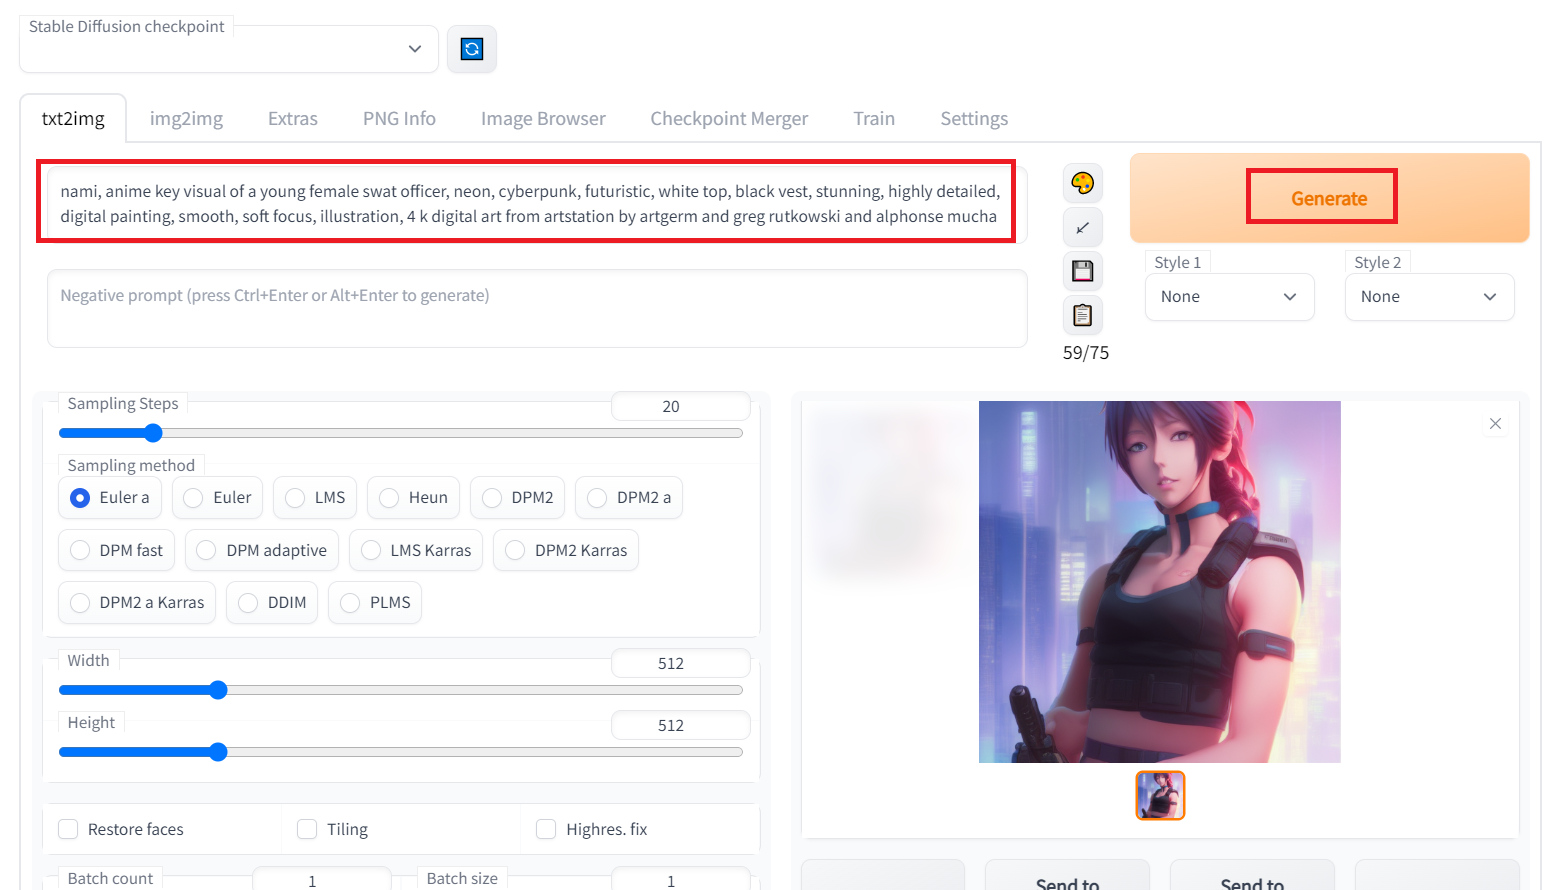Adjust the Height slider
This screenshot has height=890, width=1552.
click(401, 752)
